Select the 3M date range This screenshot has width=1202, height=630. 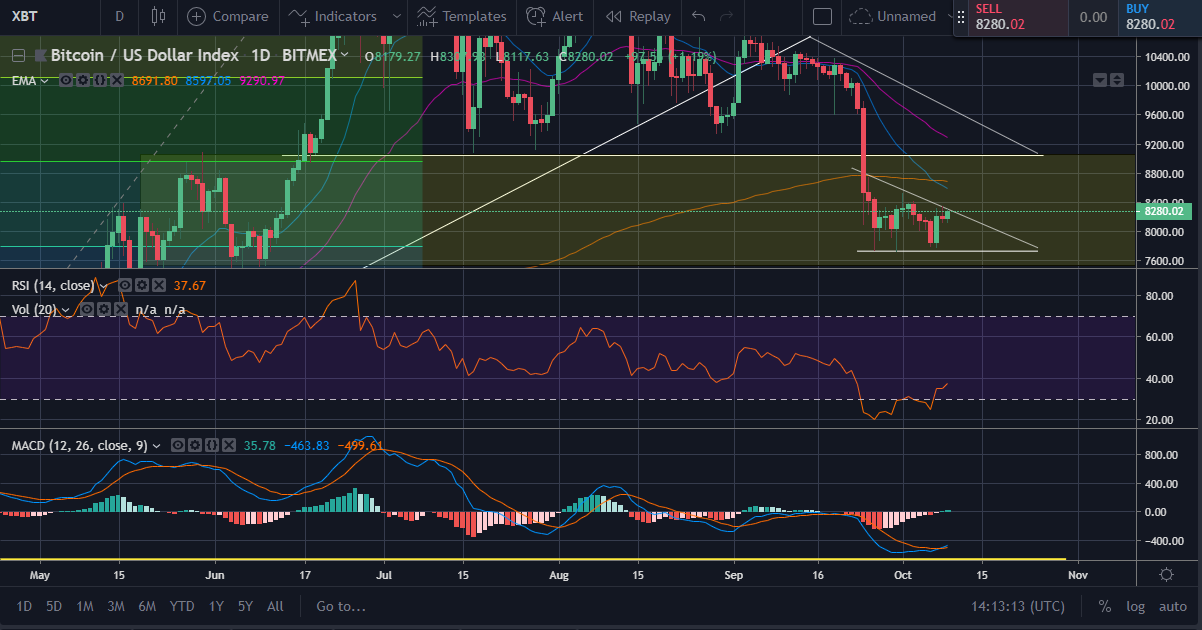(115, 606)
